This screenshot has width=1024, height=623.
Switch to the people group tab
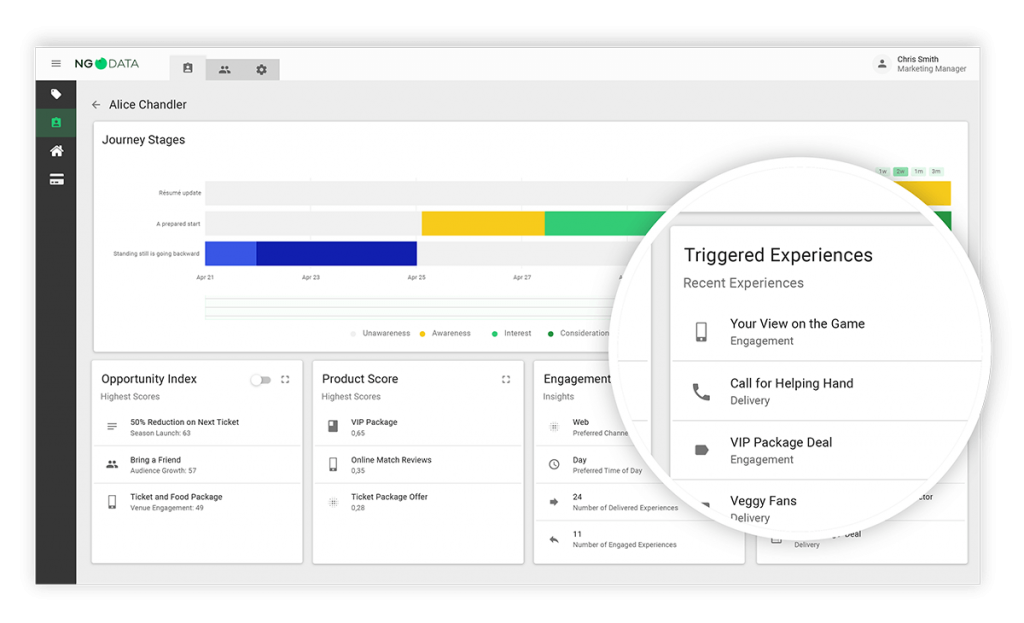tap(225, 69)
